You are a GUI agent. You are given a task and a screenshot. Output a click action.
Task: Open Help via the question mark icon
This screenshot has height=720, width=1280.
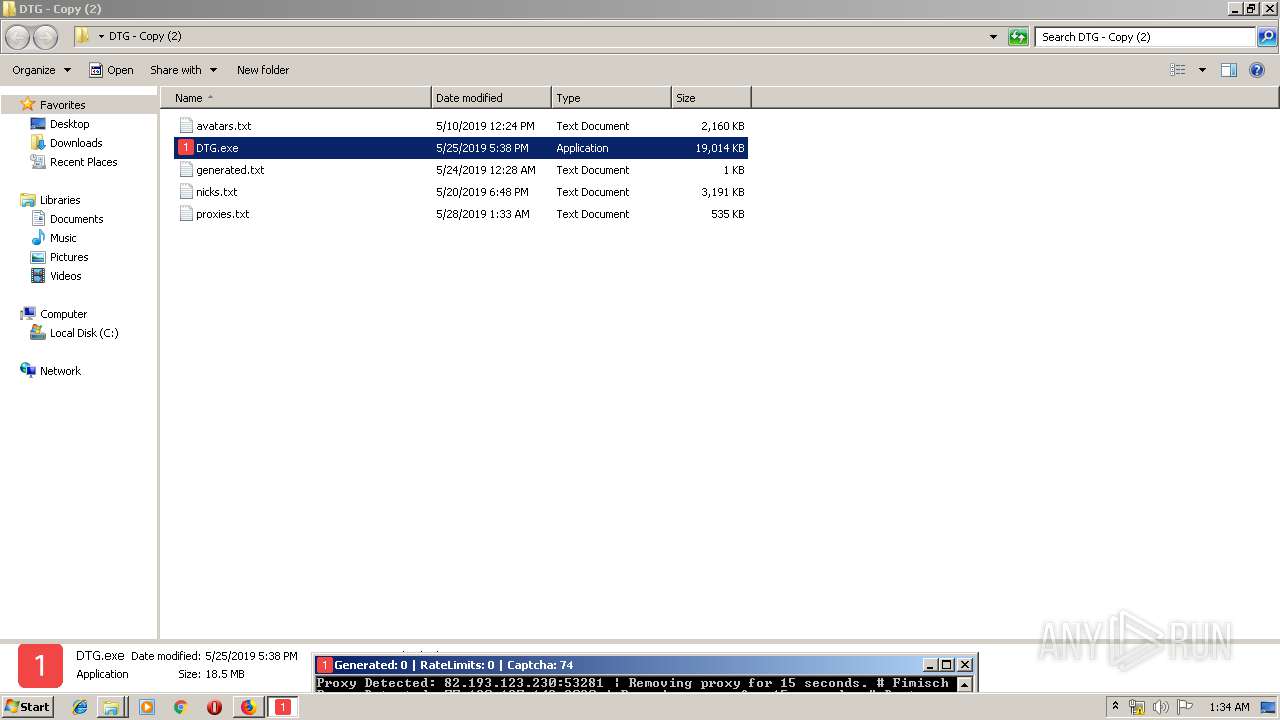click(1257, 70)
